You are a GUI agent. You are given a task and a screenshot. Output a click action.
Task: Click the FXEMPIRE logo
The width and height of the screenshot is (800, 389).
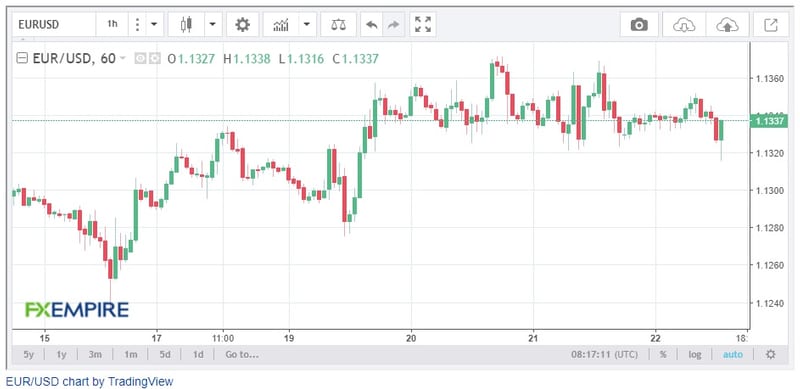(x=77, y=309)
